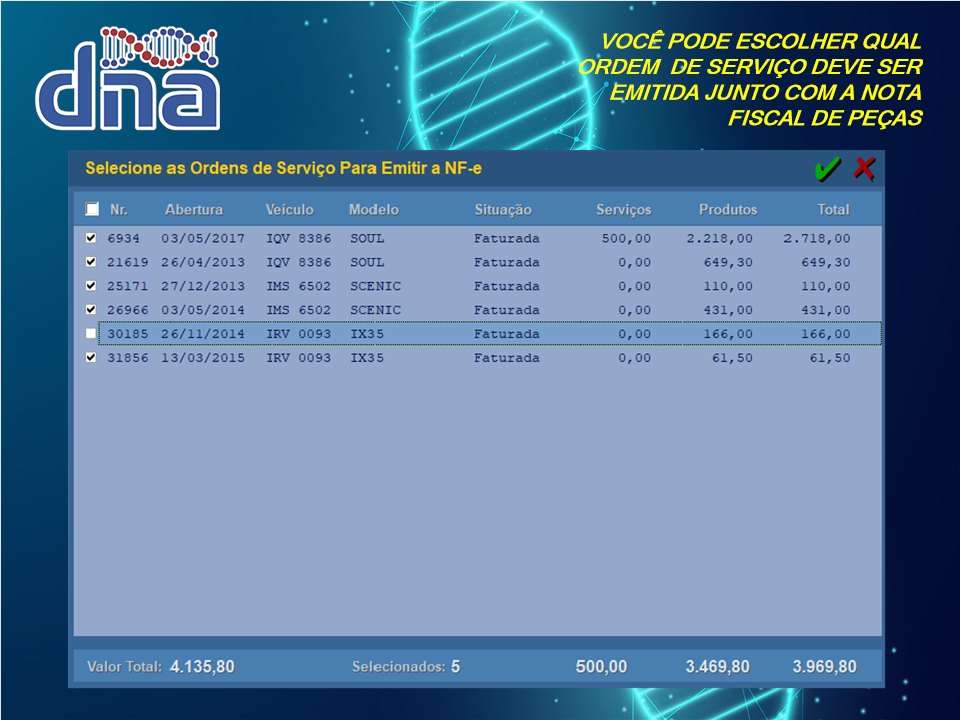Select order number 21619 cell
The height and width of the screenshot is (720, 960).
click(x=128, y=262)
